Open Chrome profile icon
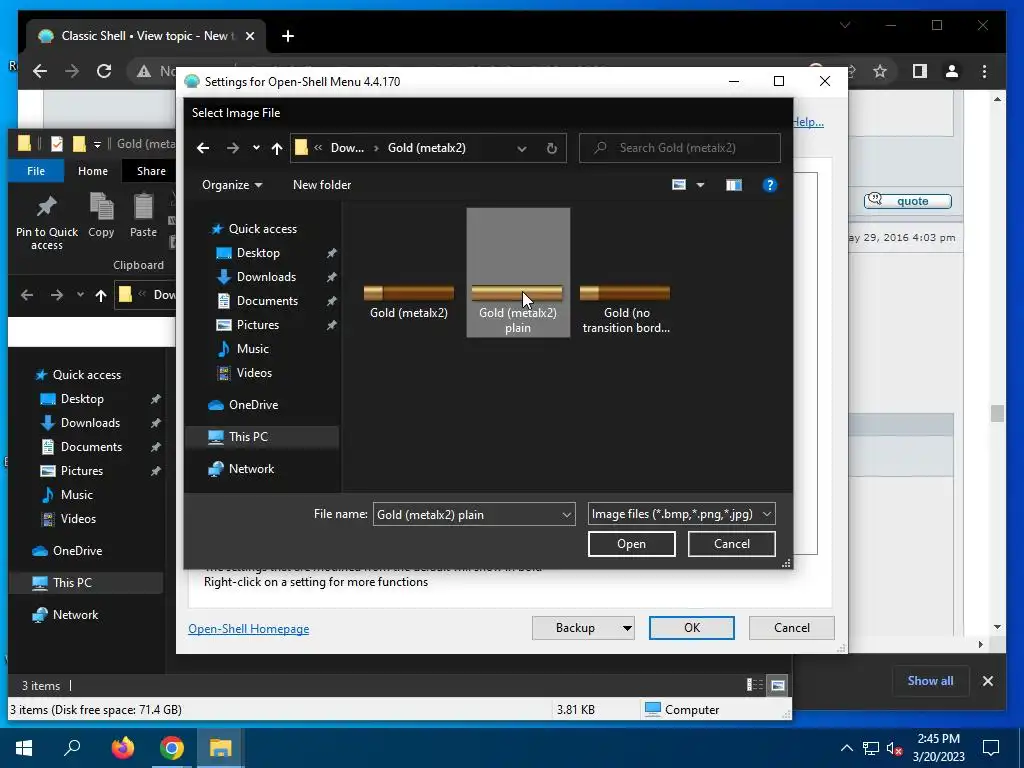This screenshot has height=768, width=1024. point(952,71)
